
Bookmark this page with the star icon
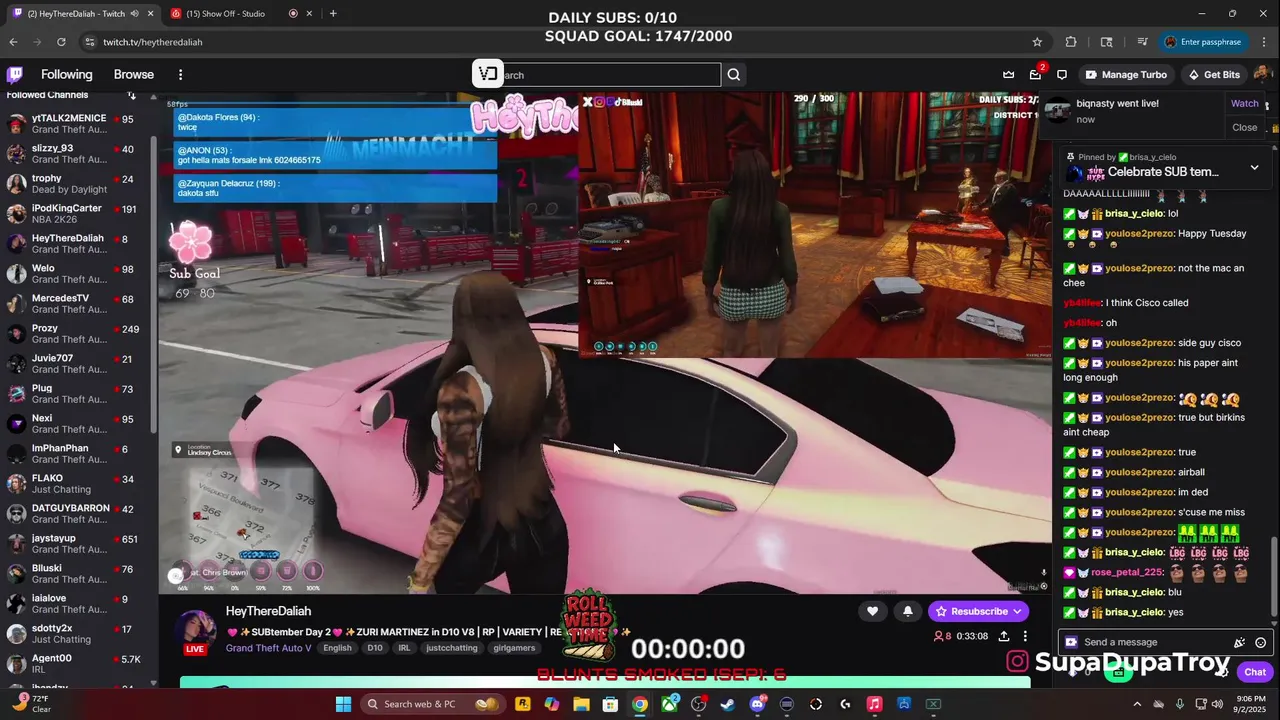coord(1037,42)
